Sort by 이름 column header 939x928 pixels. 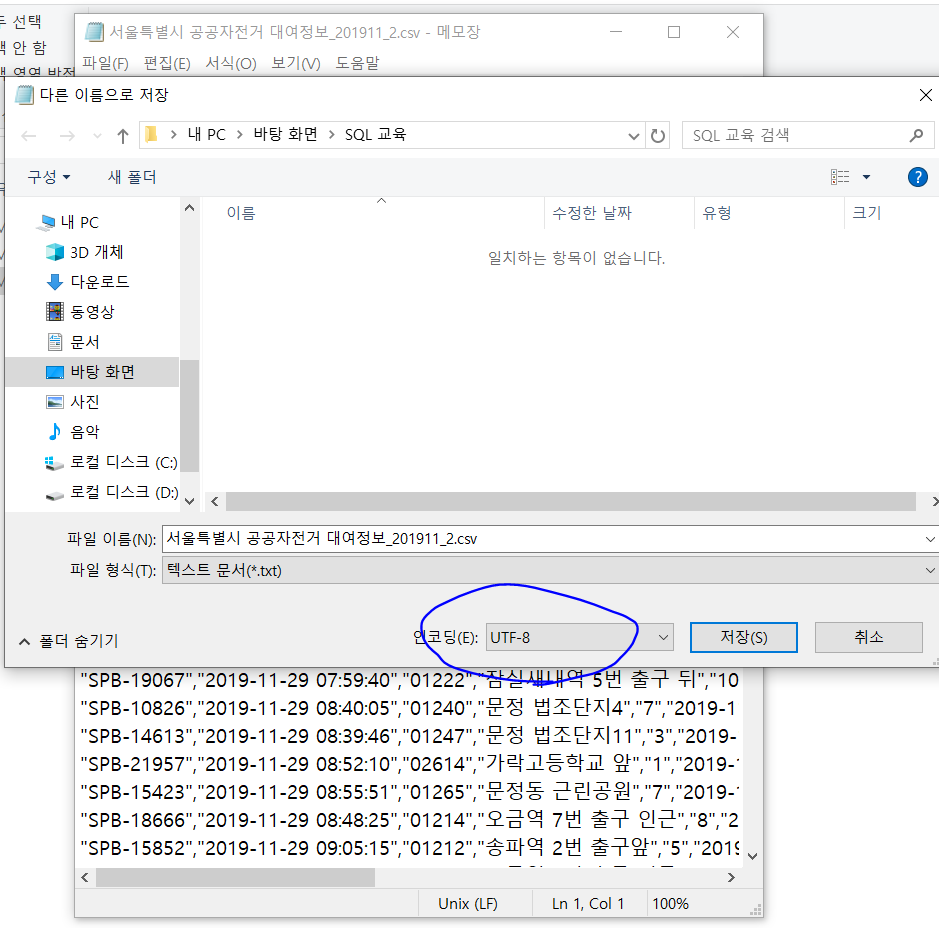pyautogui.click(x=241, y=213)
